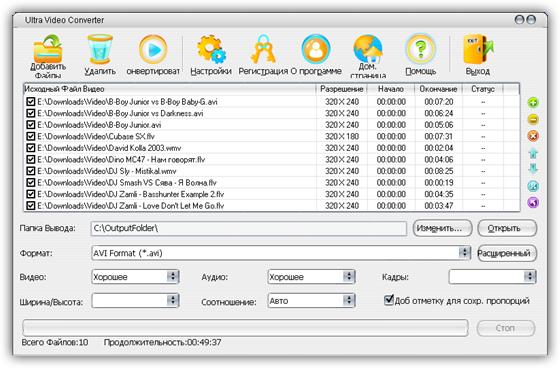This screenshot has width=560, height=368.
Task: Uncheck Cubase SX.flv file checkbox
Action: pyautogui.click(x=31, y=136)
